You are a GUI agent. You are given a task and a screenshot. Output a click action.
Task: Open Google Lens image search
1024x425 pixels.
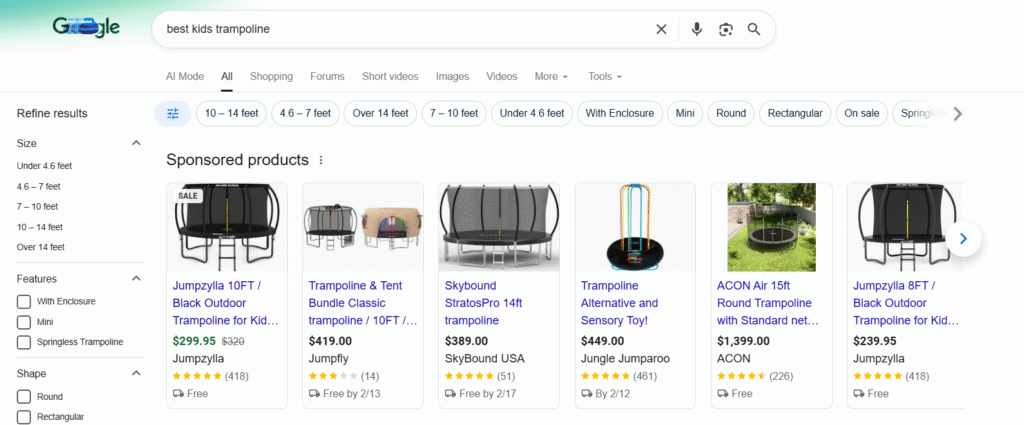click(726, 29)
